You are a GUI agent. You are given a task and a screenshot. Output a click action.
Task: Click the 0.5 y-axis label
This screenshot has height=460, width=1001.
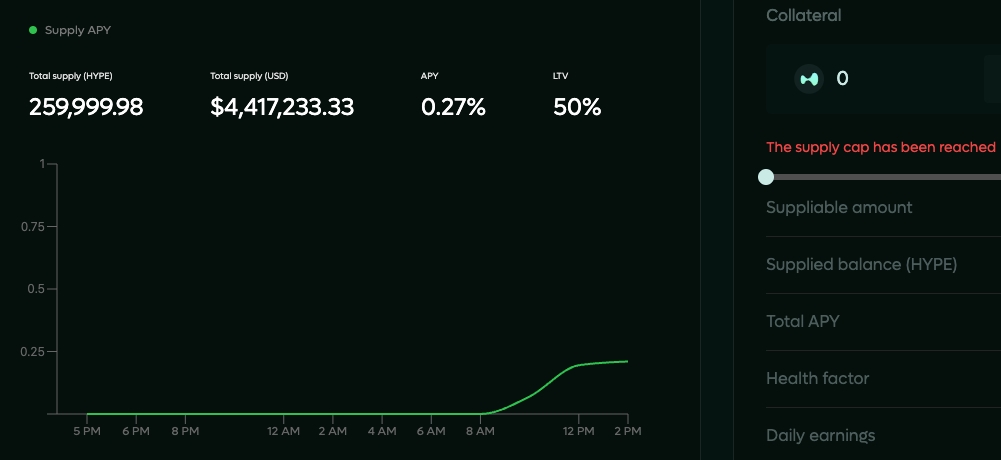coord(36,289)
